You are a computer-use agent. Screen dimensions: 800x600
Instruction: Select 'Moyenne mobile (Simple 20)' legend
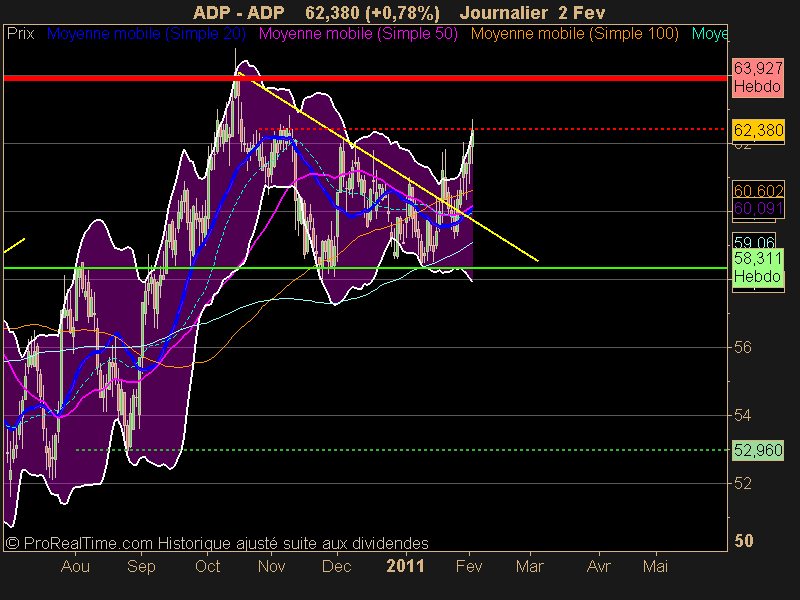click(x=146, y=34)
